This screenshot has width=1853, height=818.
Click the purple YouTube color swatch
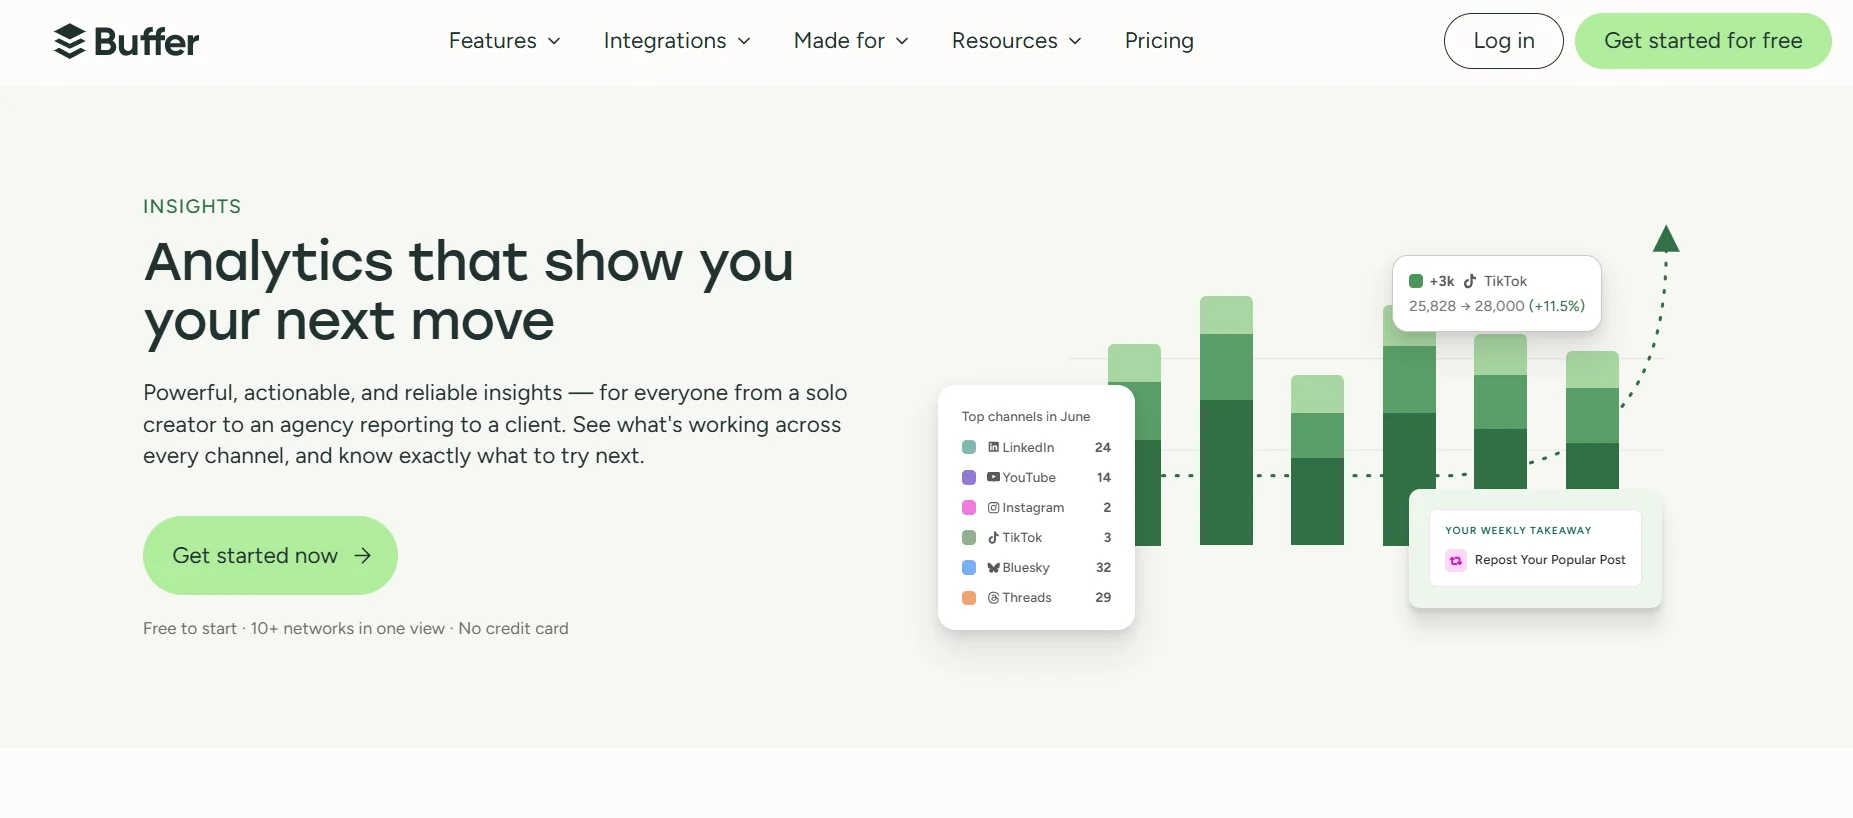969,477
